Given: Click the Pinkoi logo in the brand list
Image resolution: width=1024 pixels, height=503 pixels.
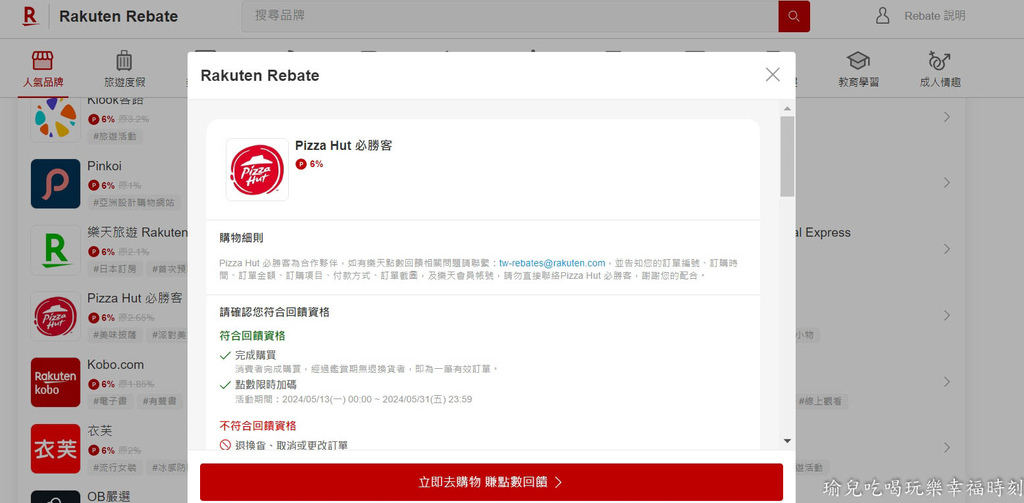Looking at the screenshot, I should 56,184.
